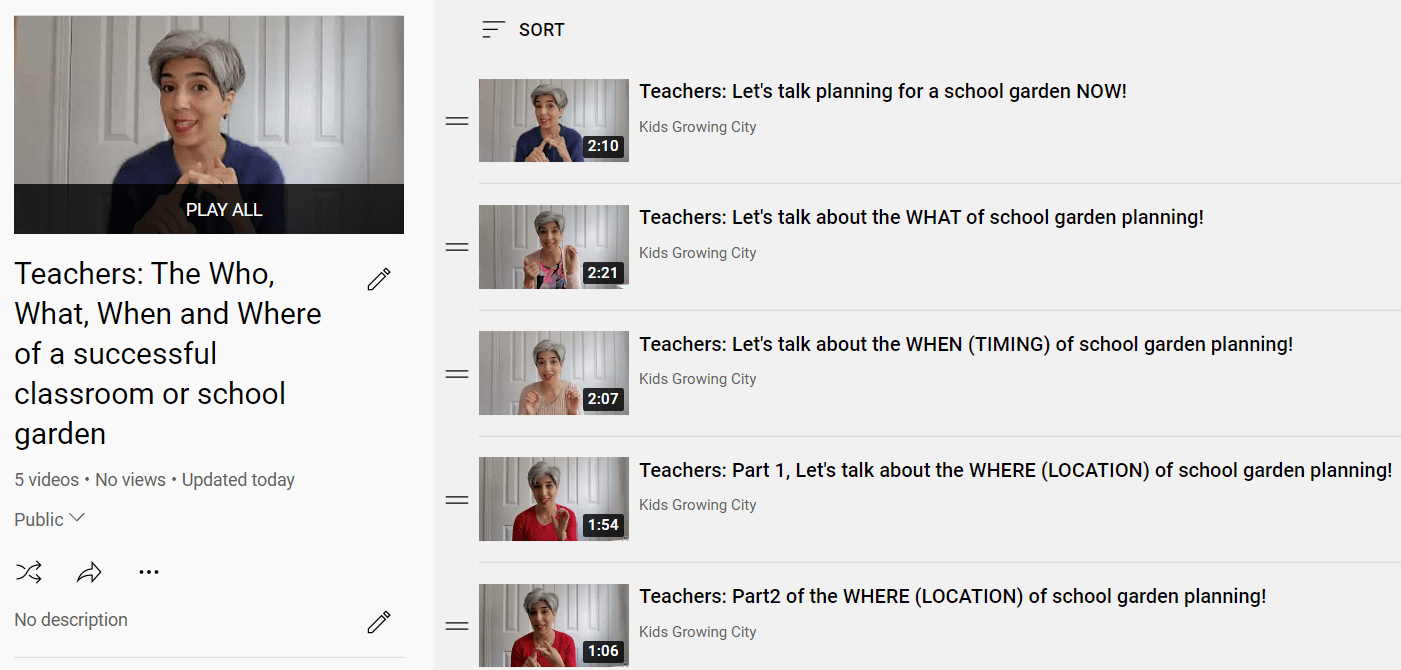Shuffle the playlist videos
Image resolution: width=1401 pixels, height=670 pixels.
click(x=29, y=572)
